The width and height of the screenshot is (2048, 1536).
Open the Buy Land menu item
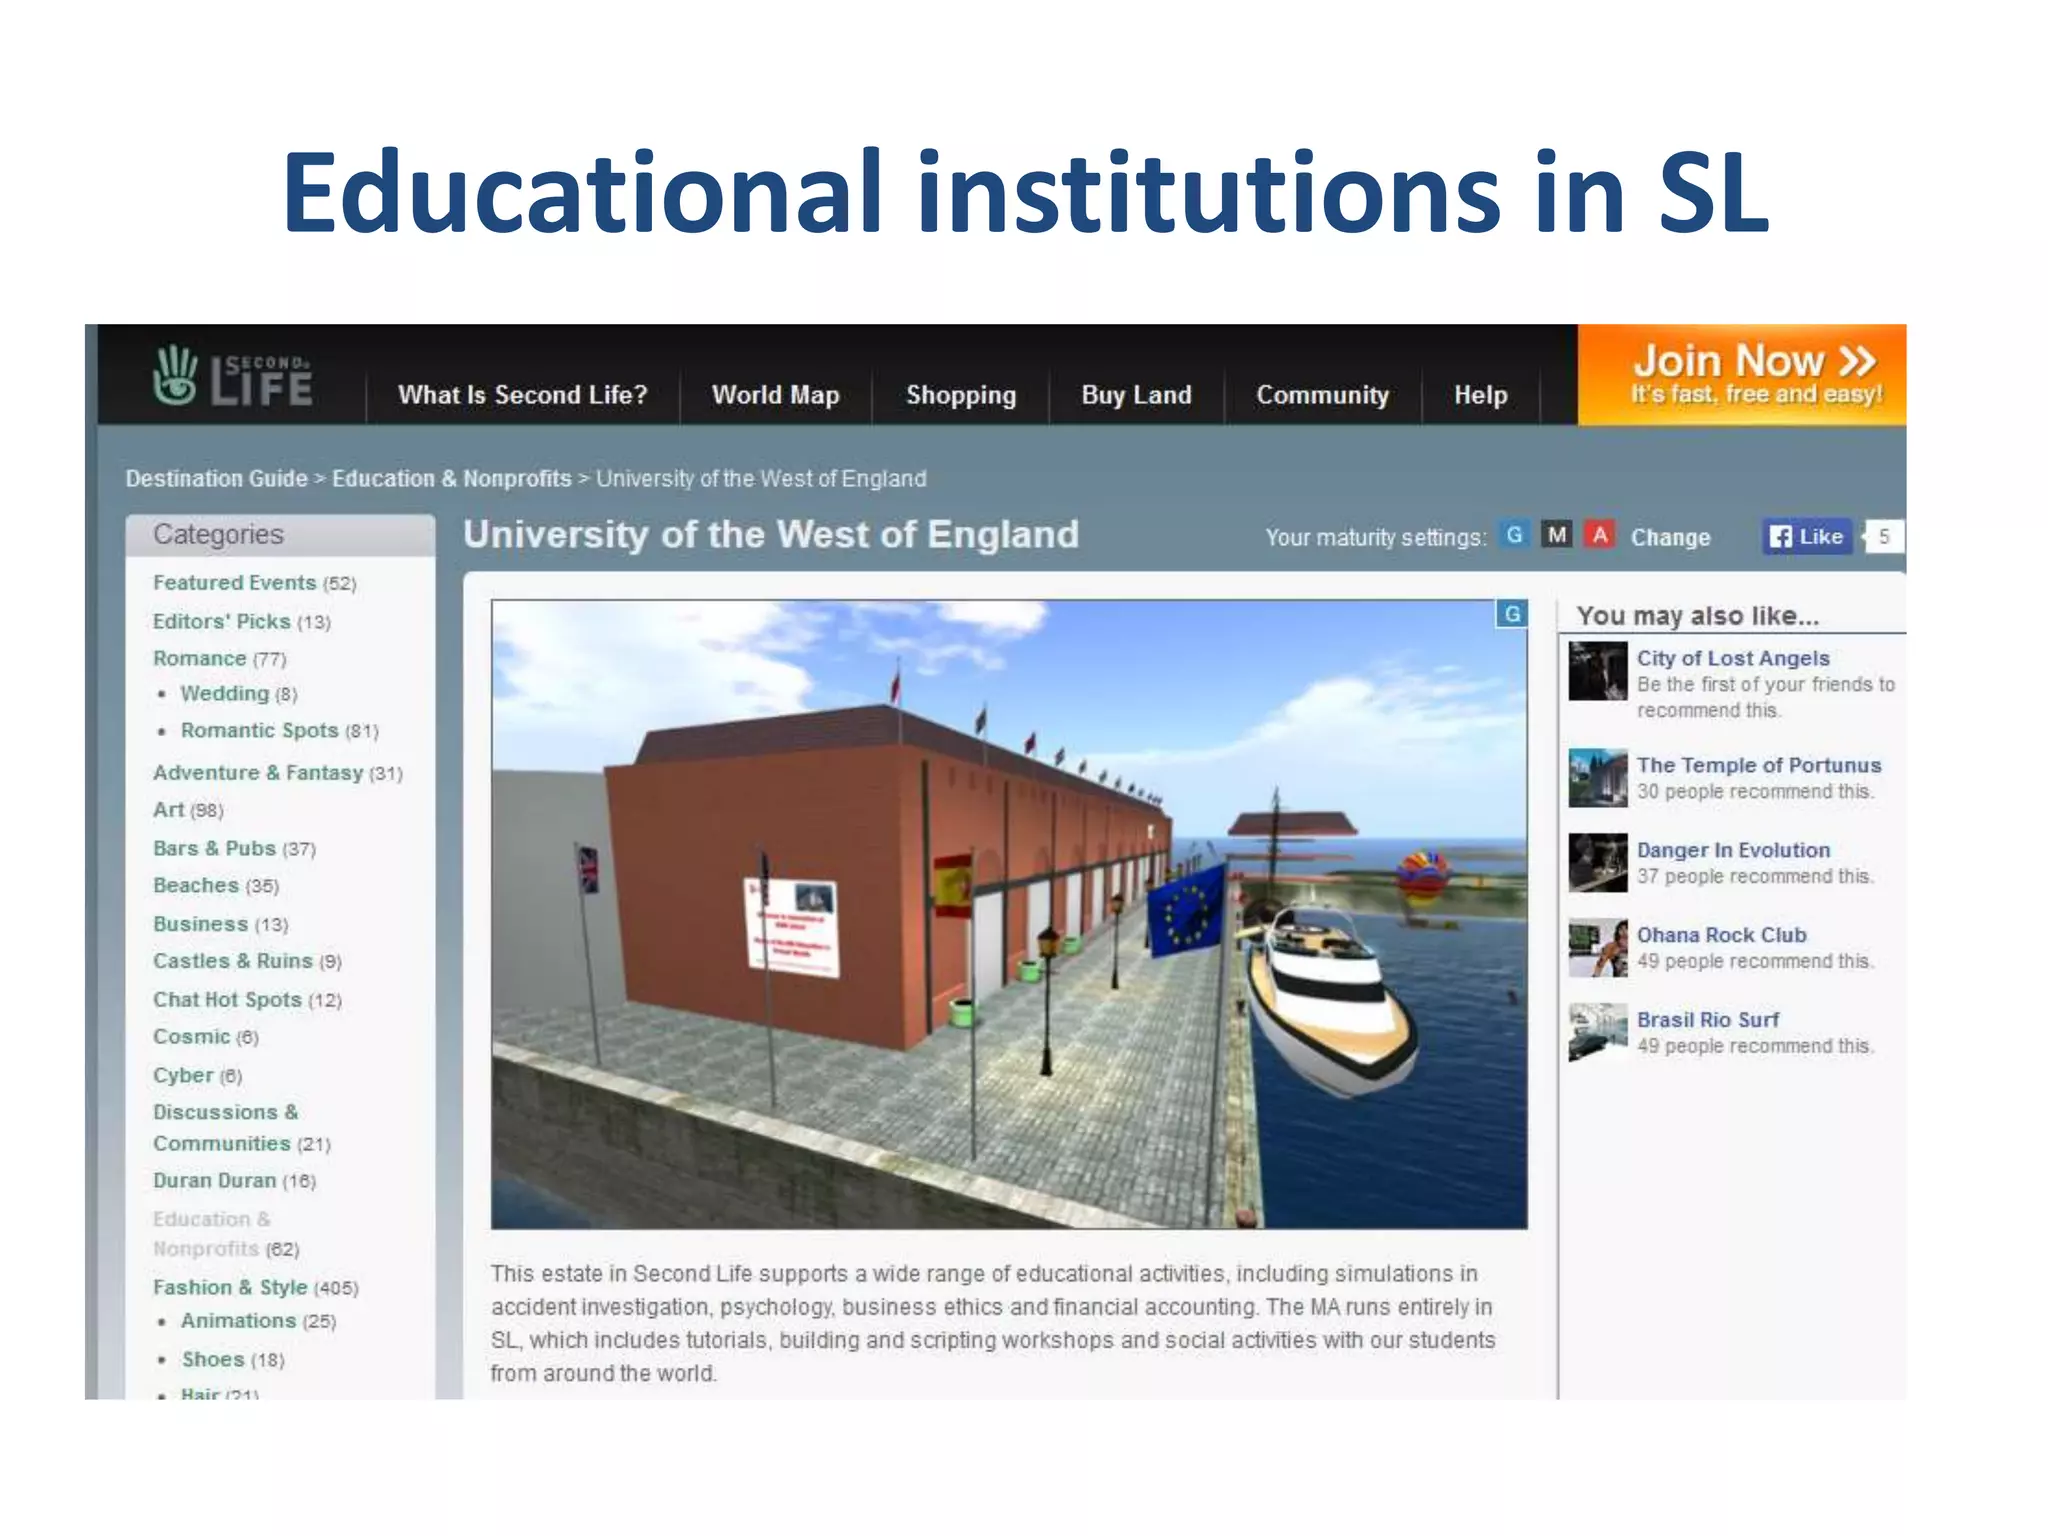click(1136, 395)
